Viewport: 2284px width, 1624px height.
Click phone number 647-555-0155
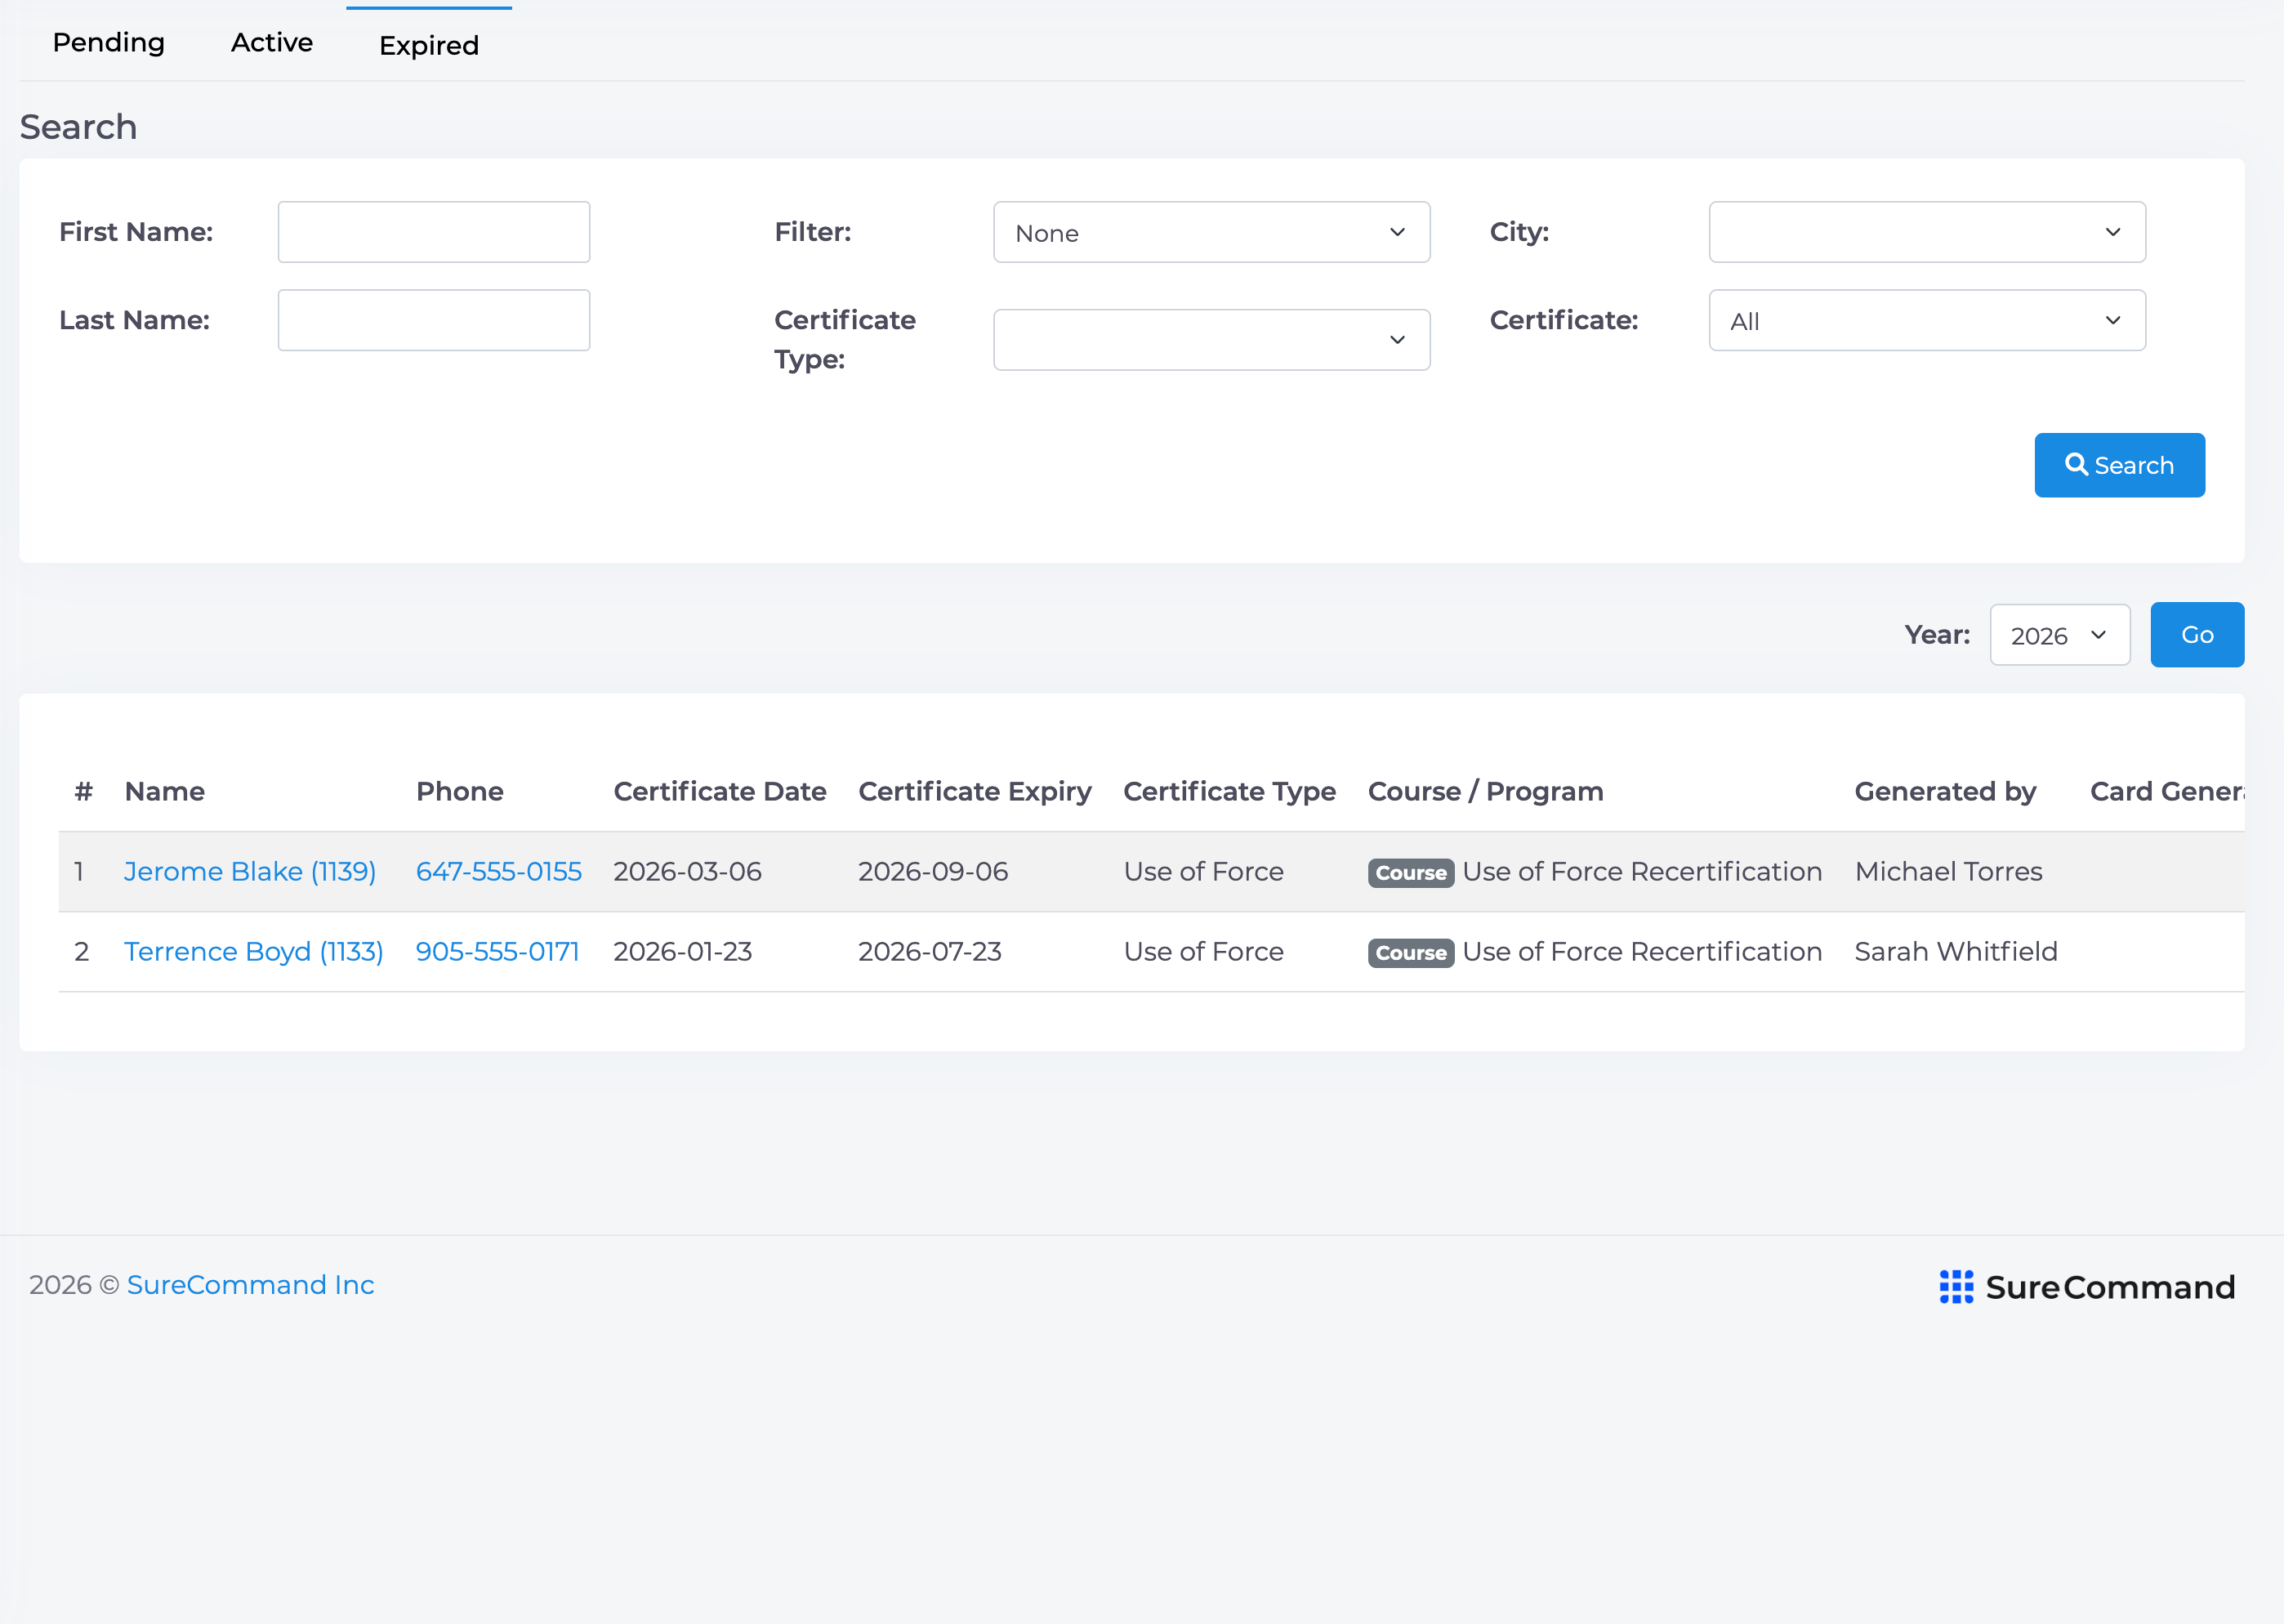click(x=499, y=872)
